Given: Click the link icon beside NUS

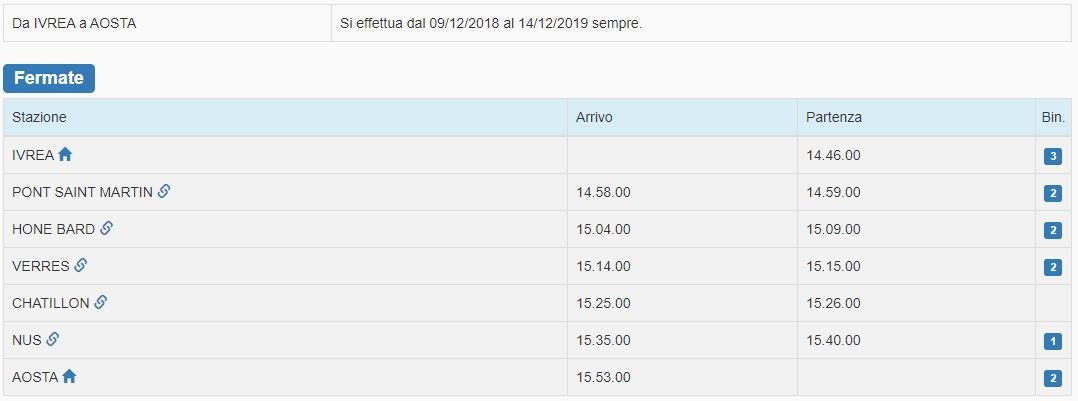Looking at the screenshot, I should (53, 340).
